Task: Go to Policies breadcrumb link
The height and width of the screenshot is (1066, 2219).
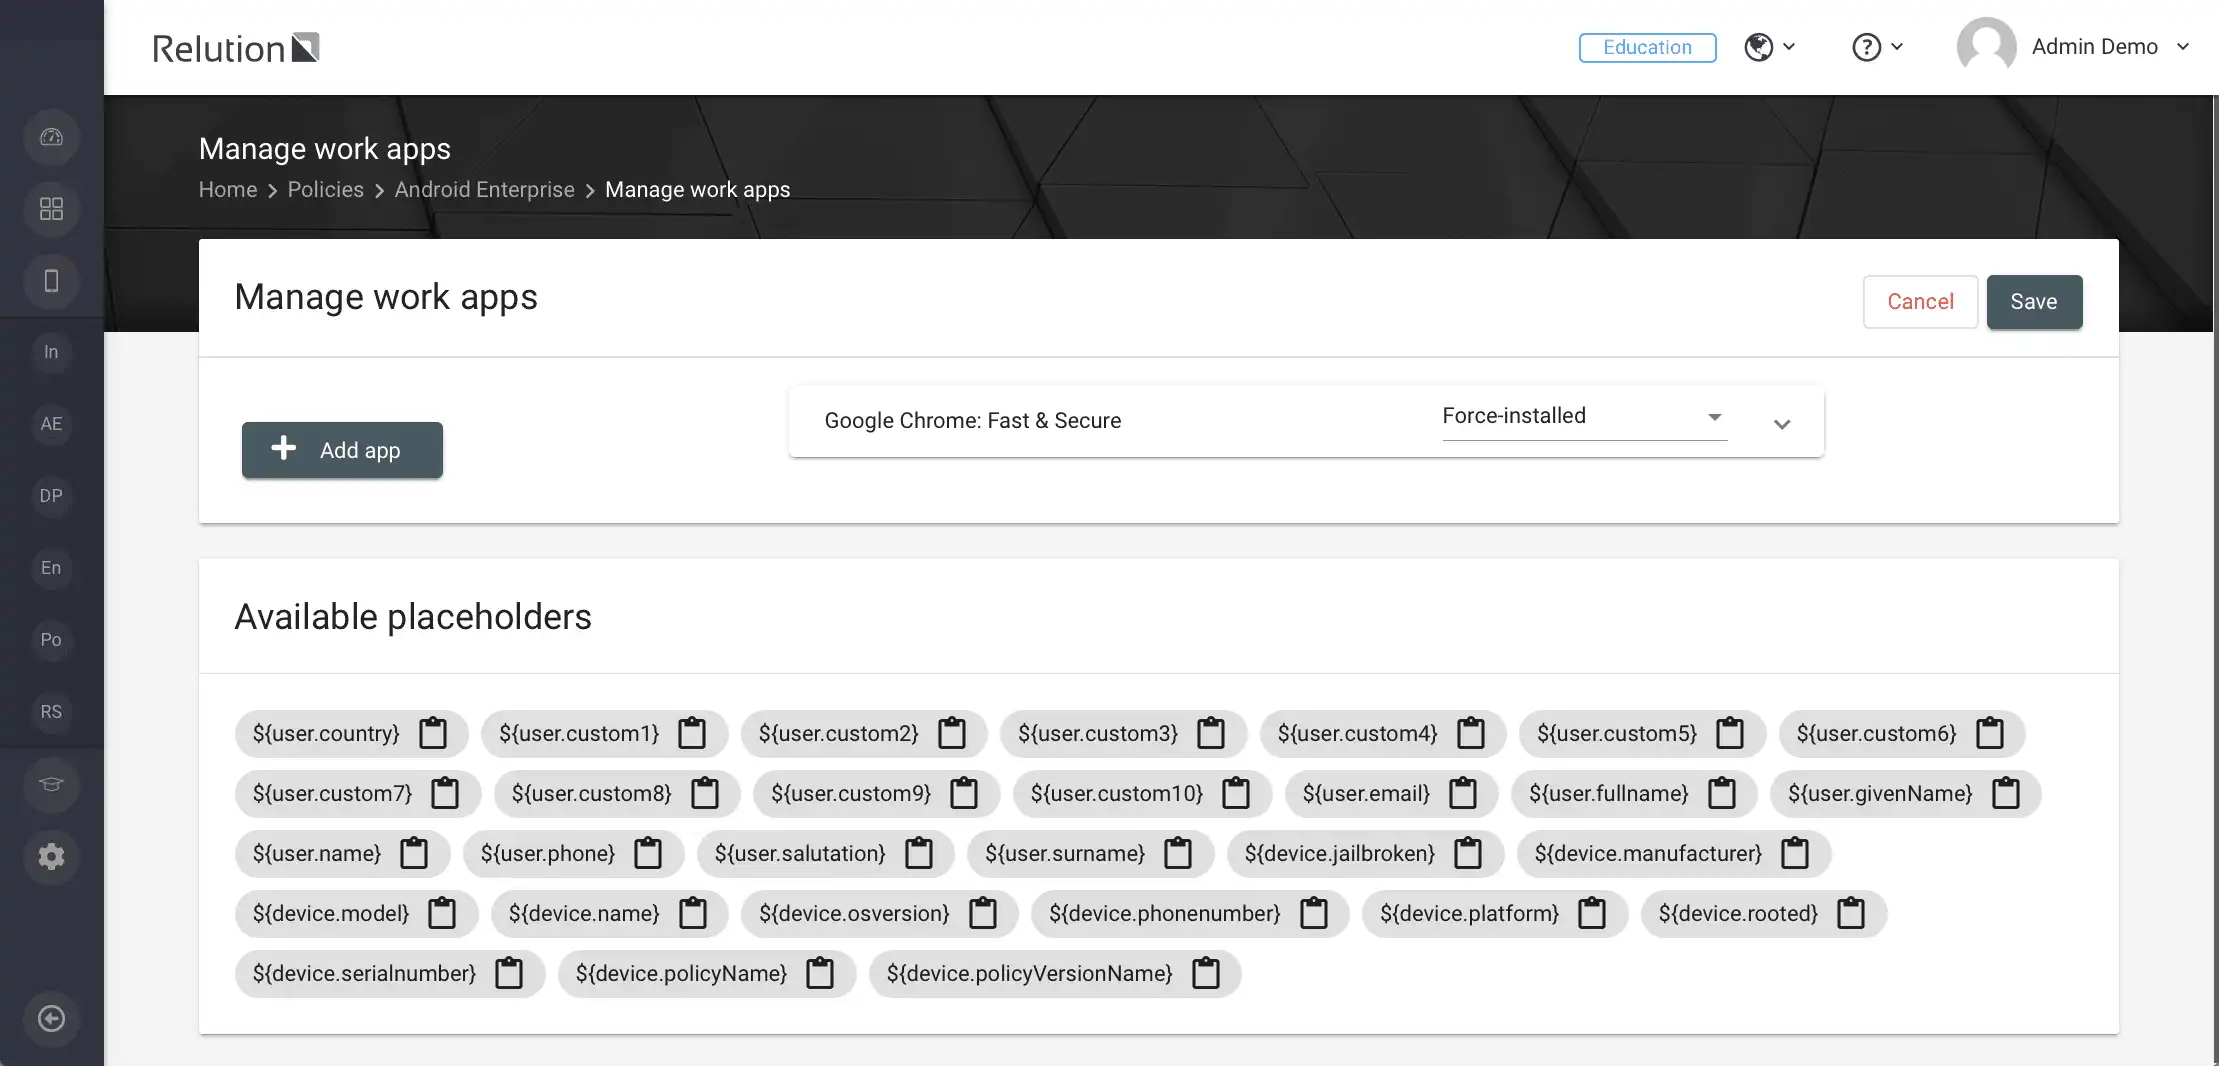Action: coord(326,190)
